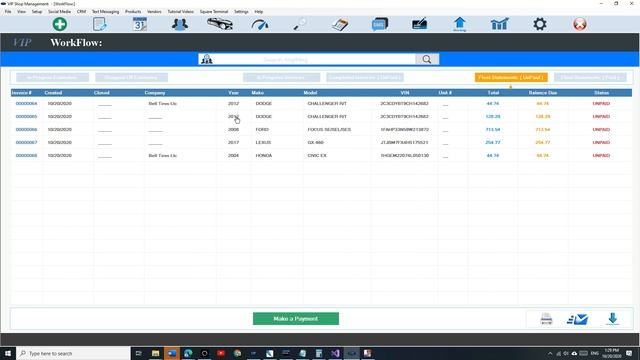Sort by the VIN column header

click(404, 93)
